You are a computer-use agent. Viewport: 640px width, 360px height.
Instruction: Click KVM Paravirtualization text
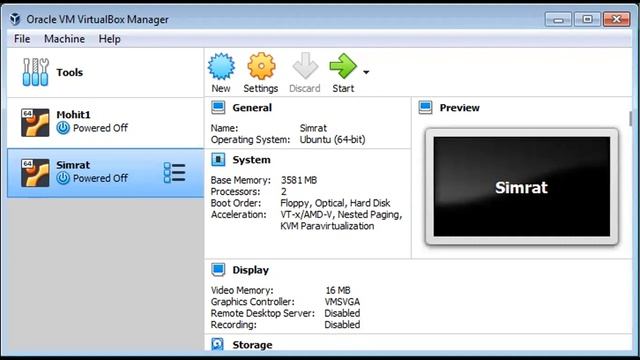pos(327,226)
